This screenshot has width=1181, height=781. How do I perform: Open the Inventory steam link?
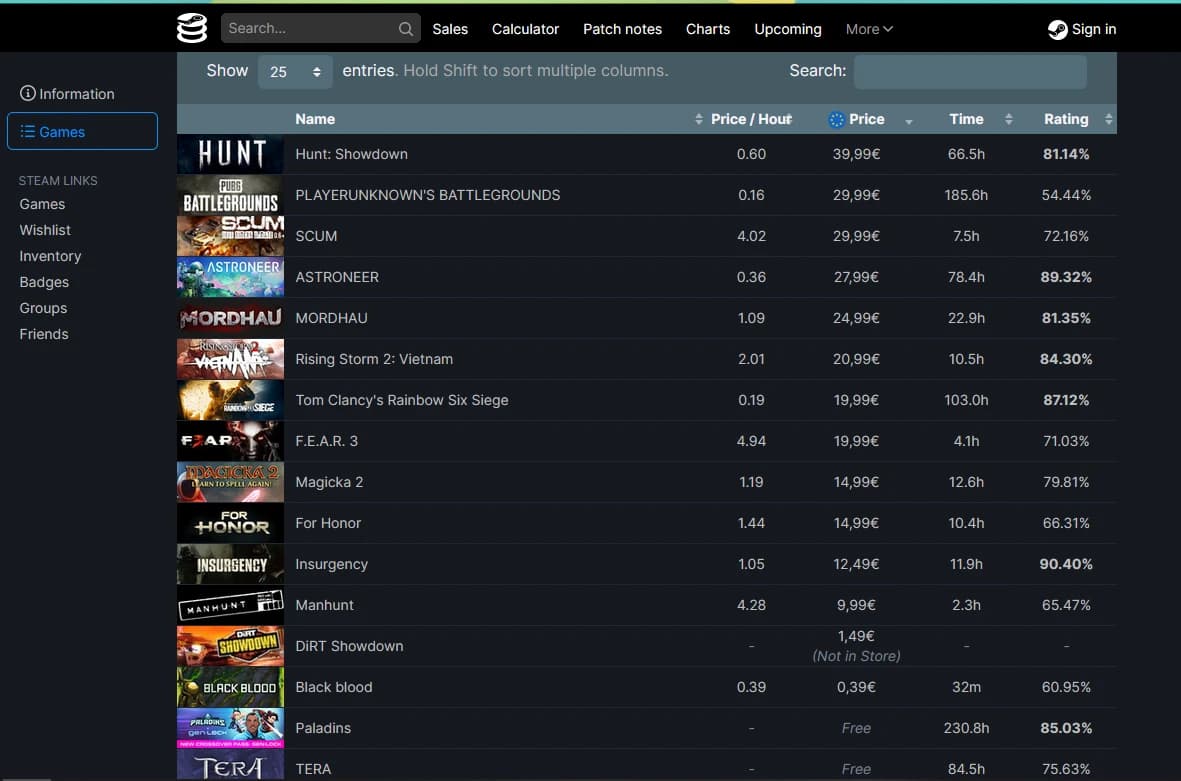pos(50,256)
